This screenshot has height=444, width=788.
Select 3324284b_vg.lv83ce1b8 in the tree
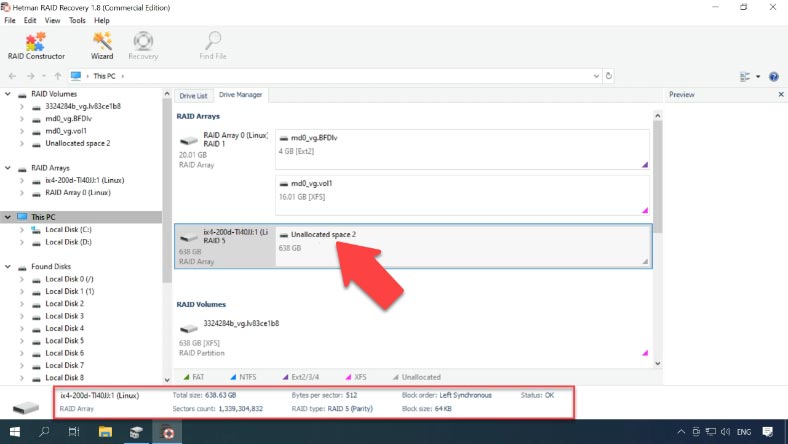pos(83,106)
